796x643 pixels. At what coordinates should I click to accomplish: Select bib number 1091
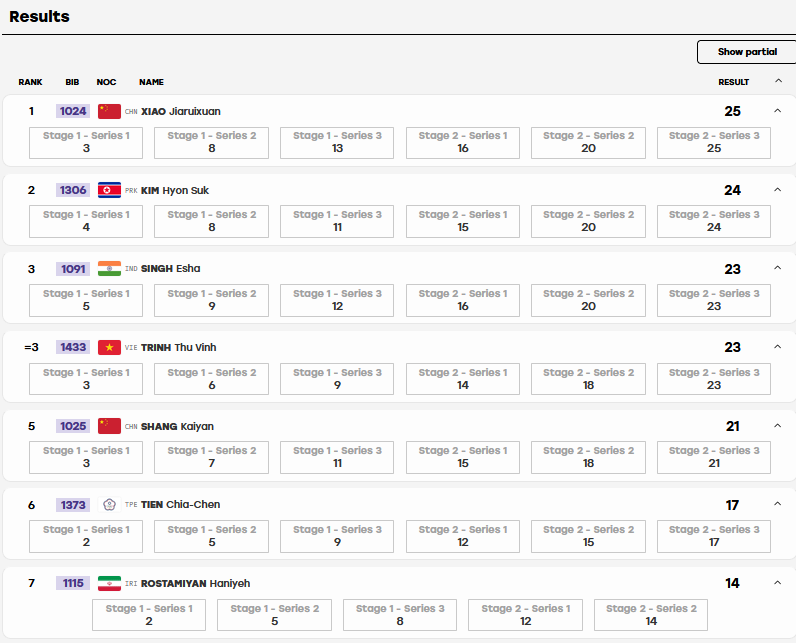[x=73, y=269]
